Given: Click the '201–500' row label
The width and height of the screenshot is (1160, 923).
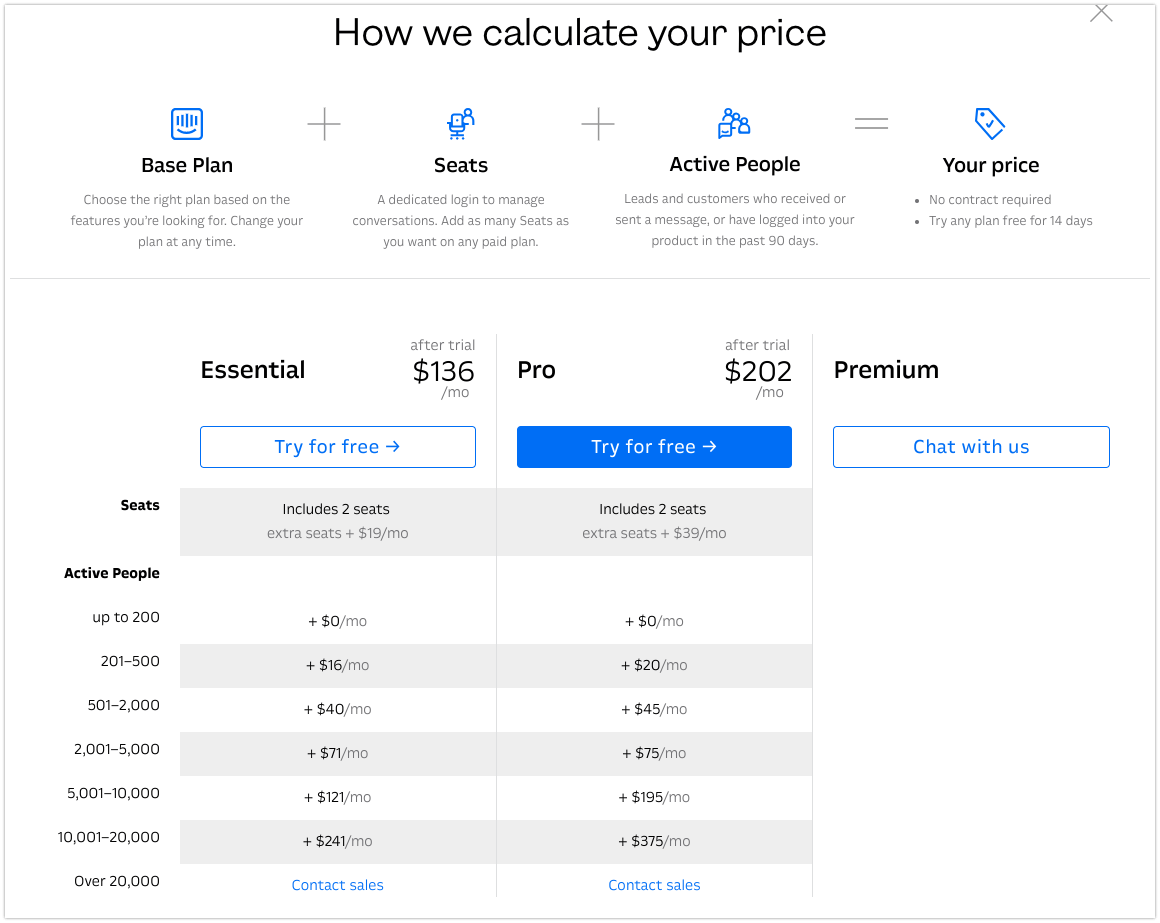Looking at the screenshot, I should pos(130,661).
